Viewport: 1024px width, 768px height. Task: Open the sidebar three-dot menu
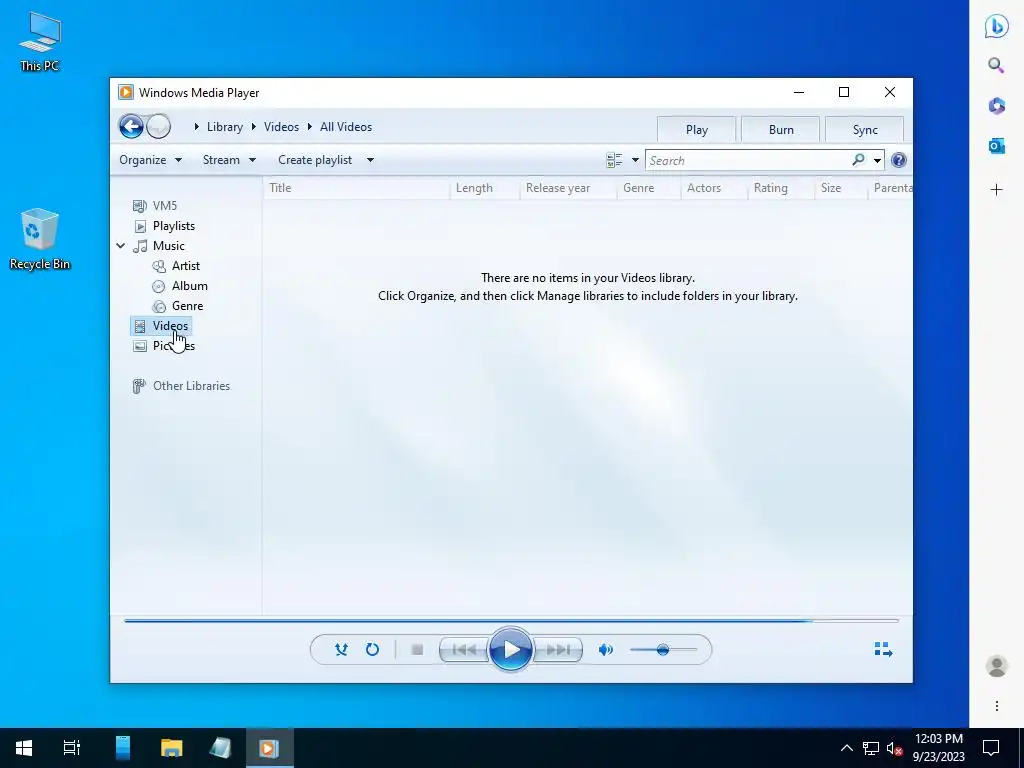[x=997, y=706]
